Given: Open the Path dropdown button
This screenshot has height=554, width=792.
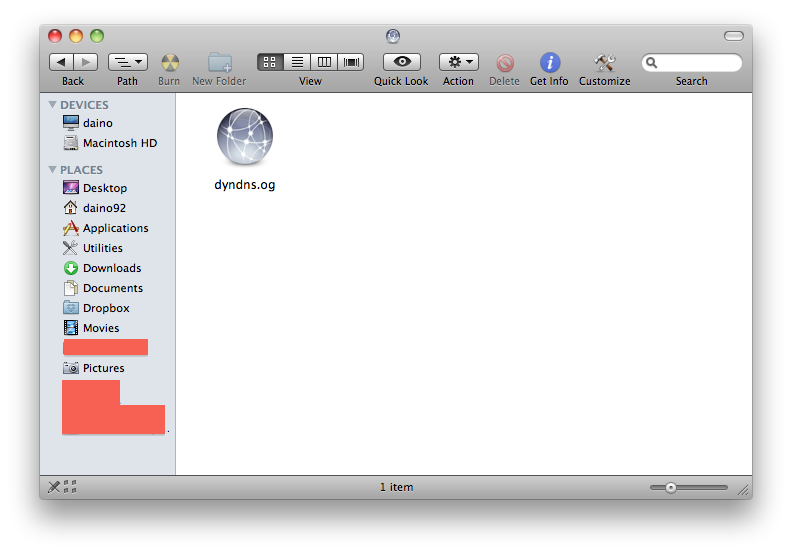Looking at the screenshot, I should [128, 62].
